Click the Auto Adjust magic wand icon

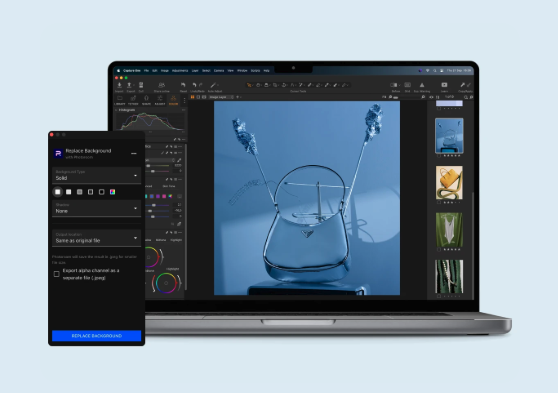(213, 85)
